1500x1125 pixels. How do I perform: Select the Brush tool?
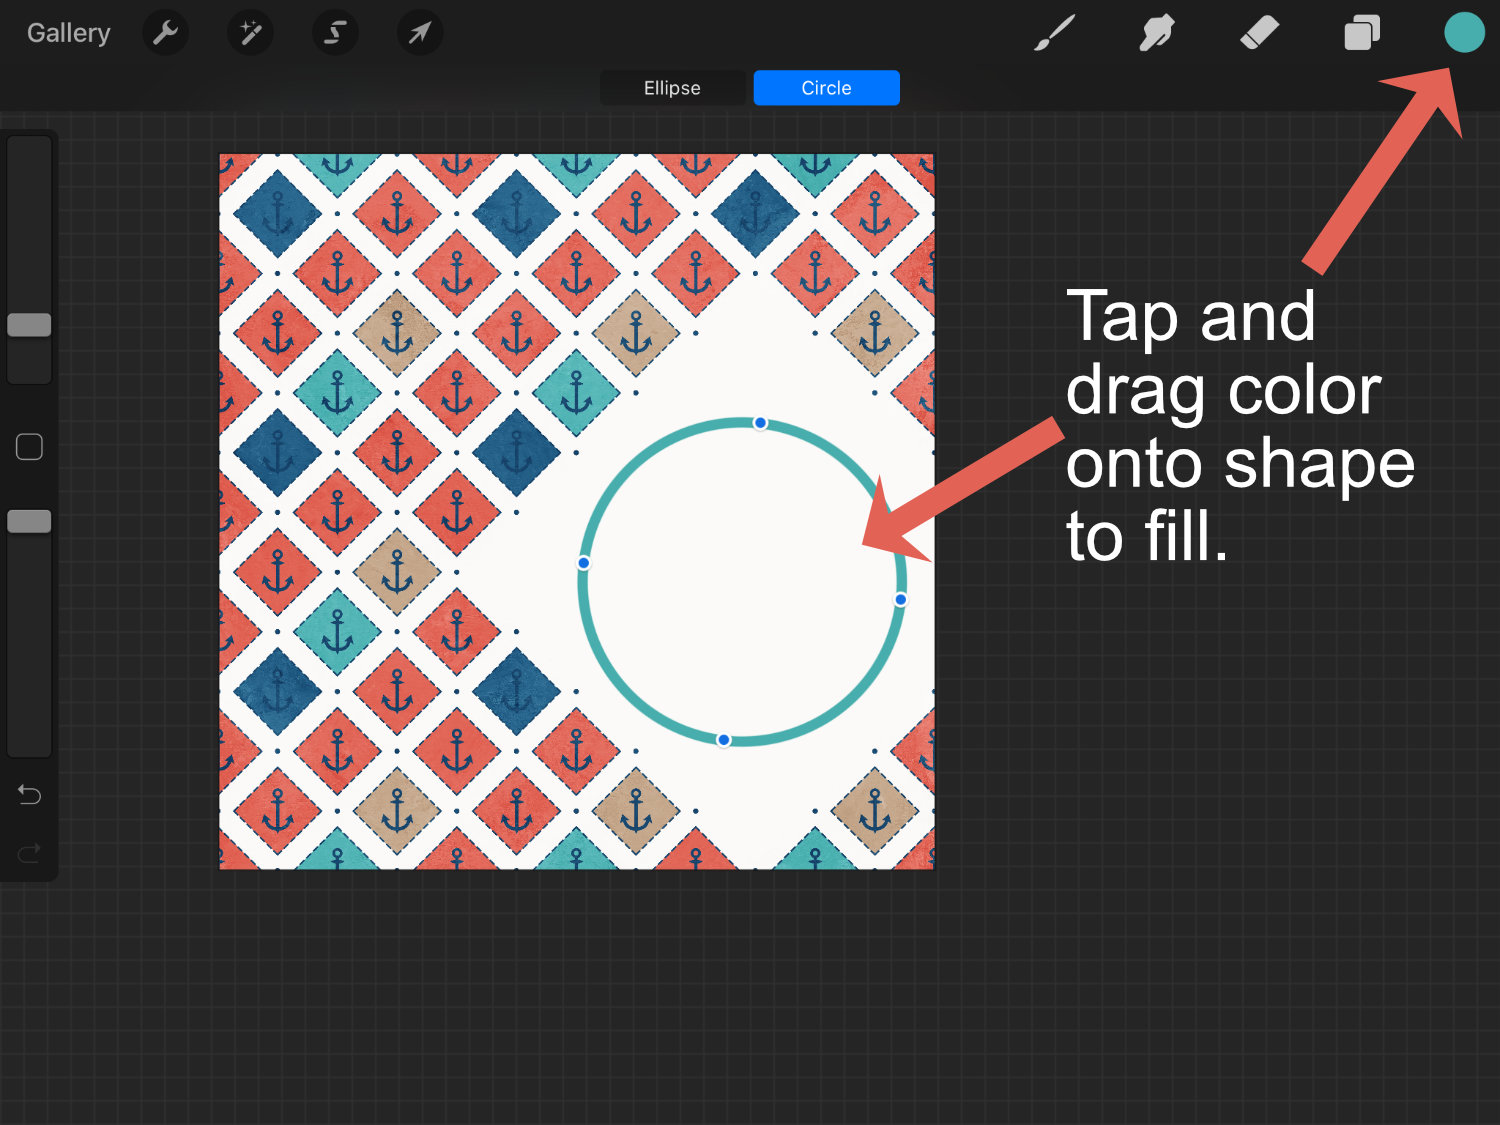tap(1055, 32)
